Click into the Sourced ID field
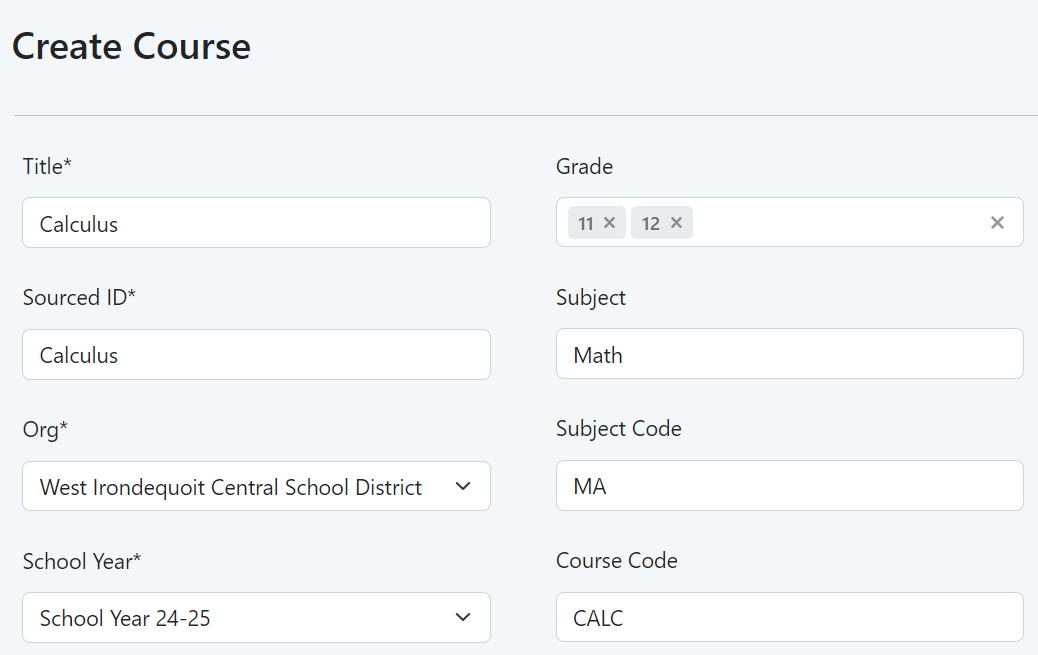The width and height of the screenshot is (1038, 655). pyautogui.click(x=256, y=355)
